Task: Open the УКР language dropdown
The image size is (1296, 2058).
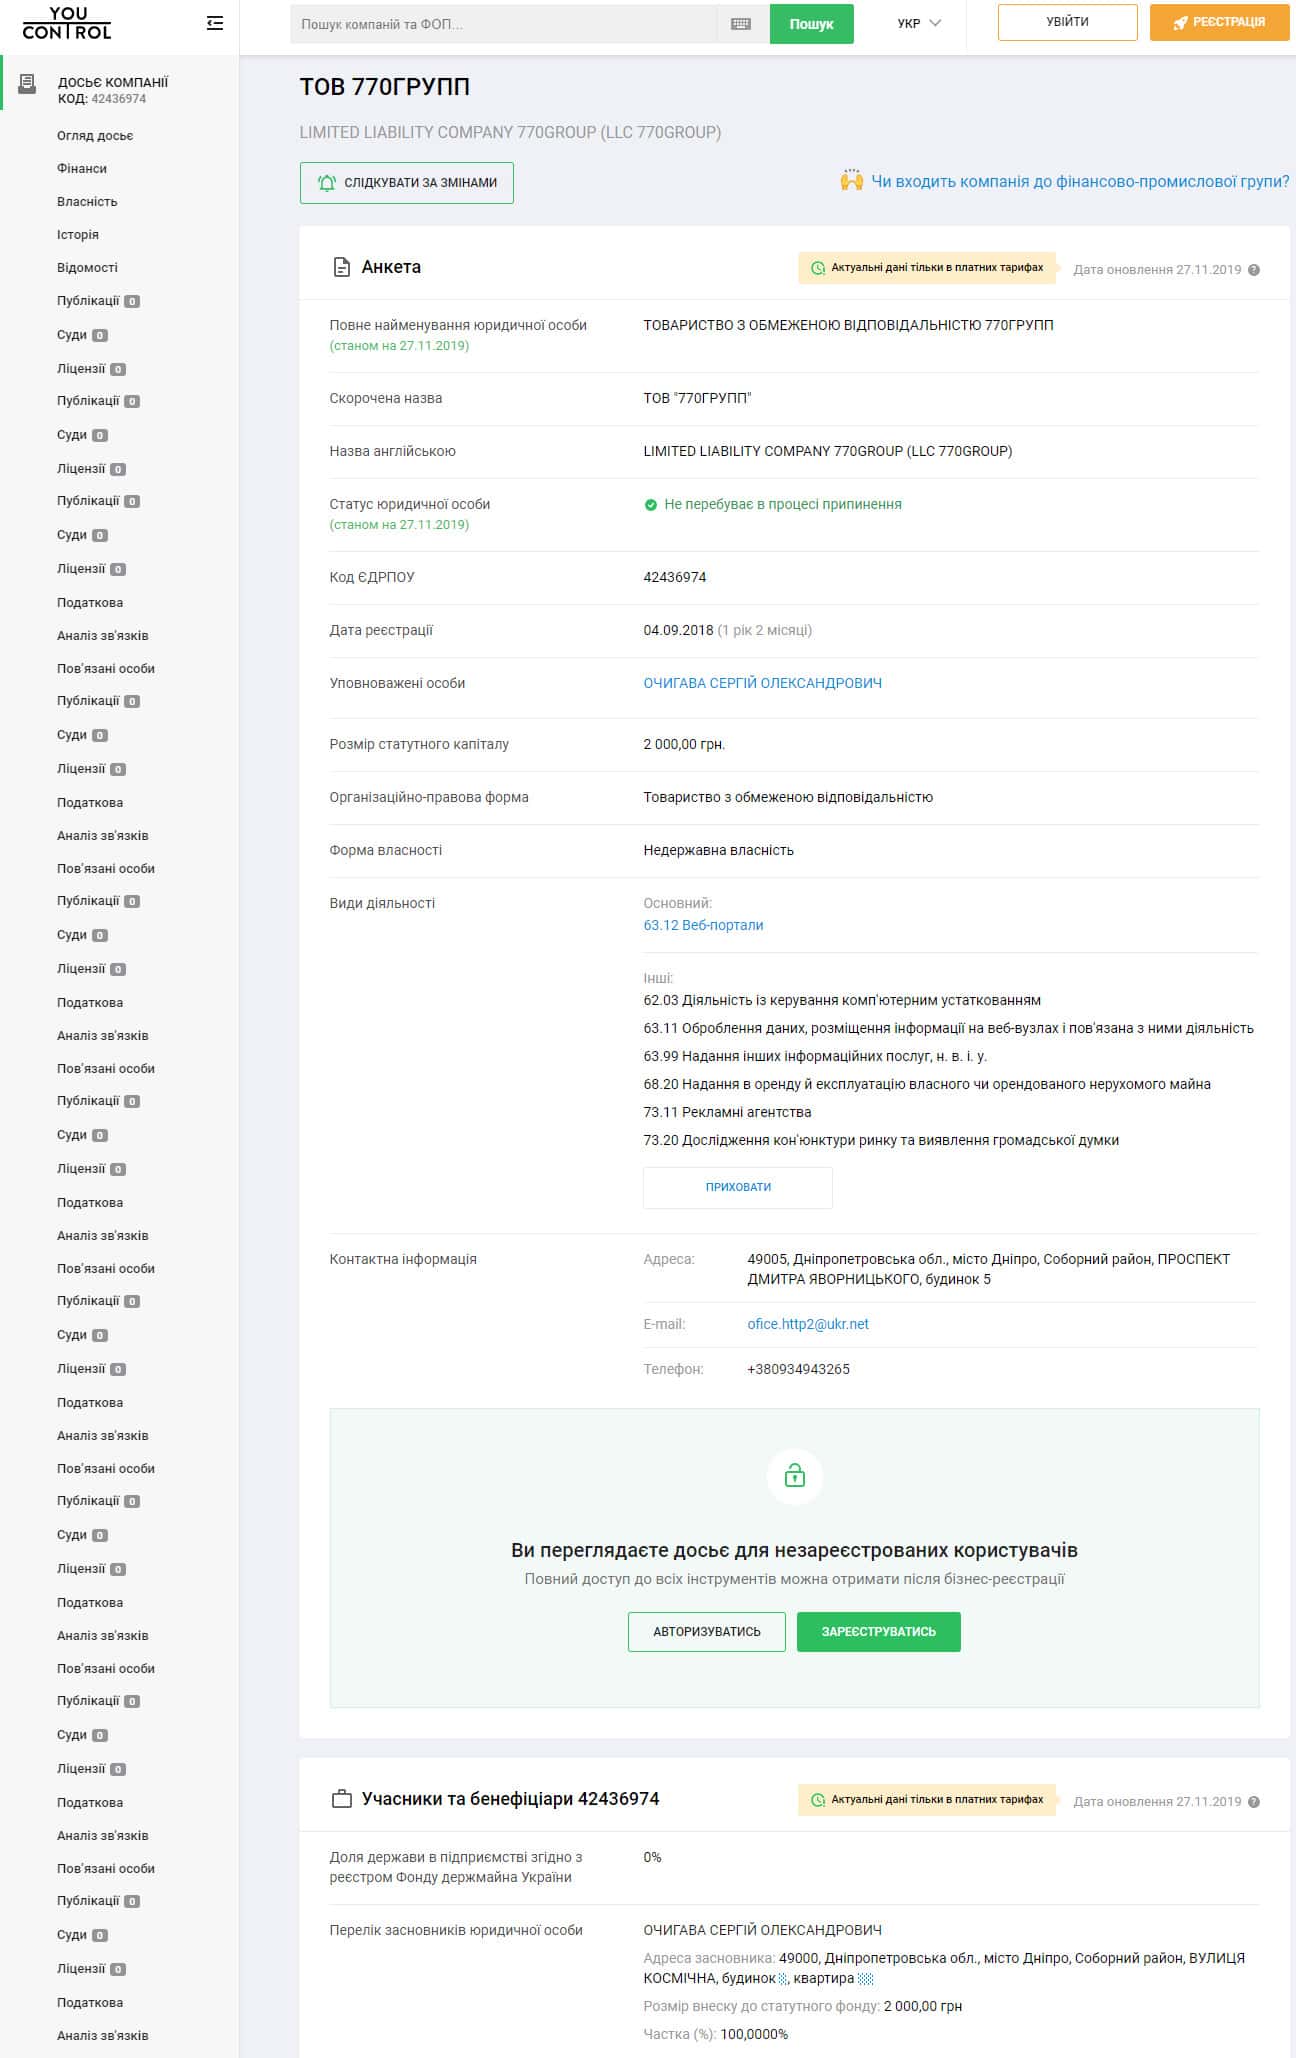Action: pyautogui.click(x=919, y=23)
